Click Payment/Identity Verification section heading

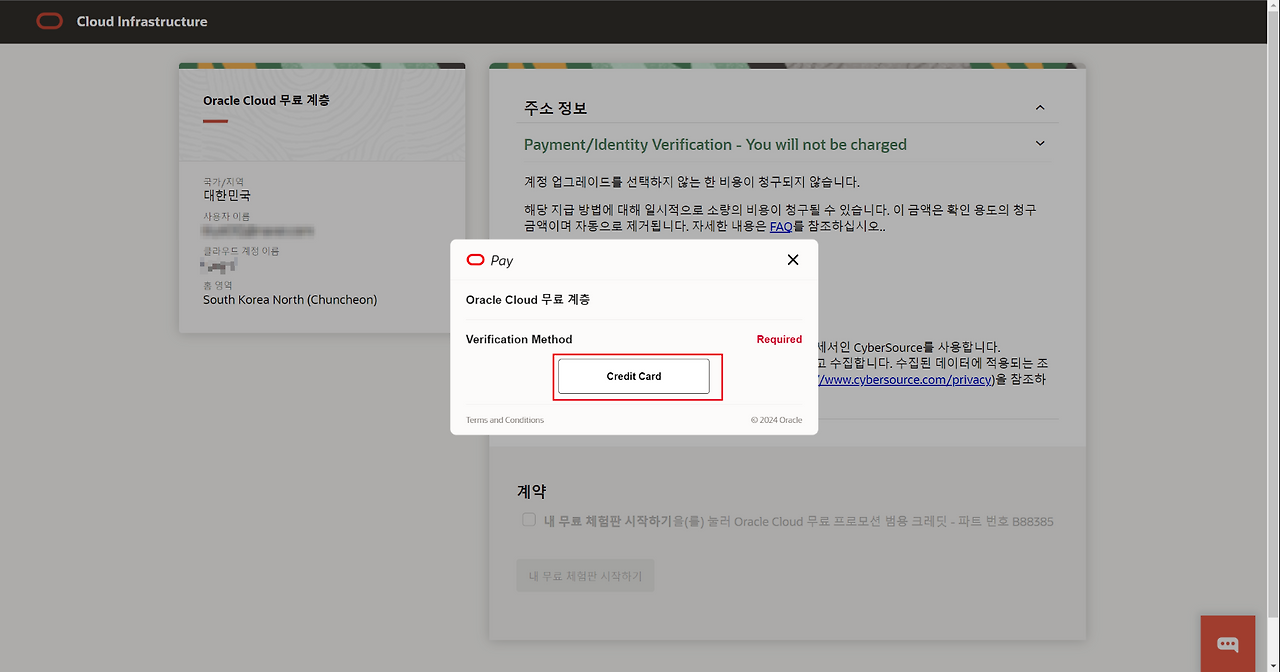[715, 145]
